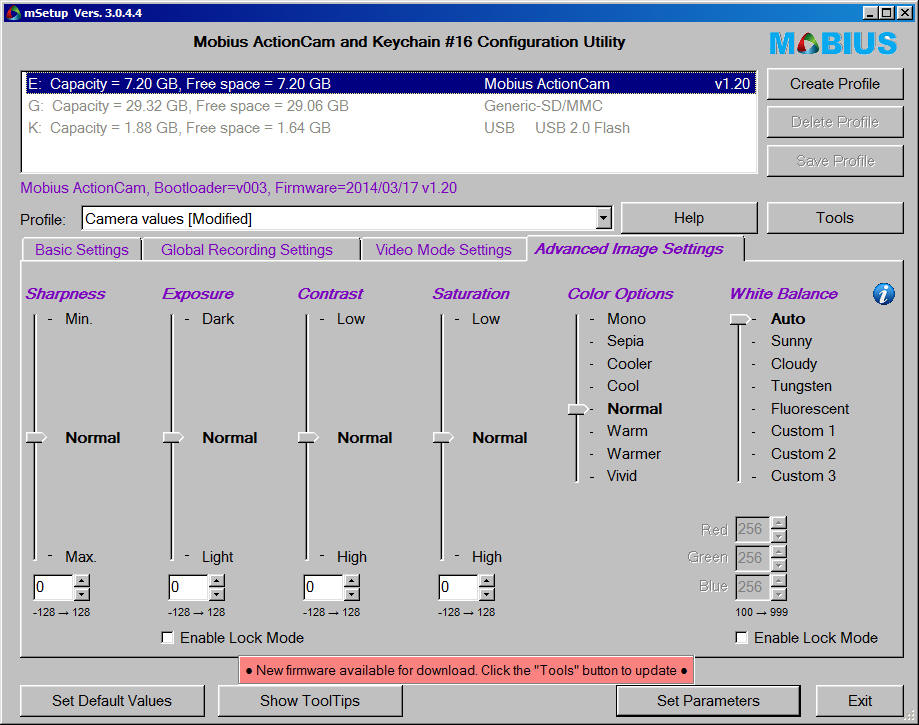Viewport: 919px width, 725px height.
Task: Decrease Sharpness value with down arrow
Action: coord(82,594)
